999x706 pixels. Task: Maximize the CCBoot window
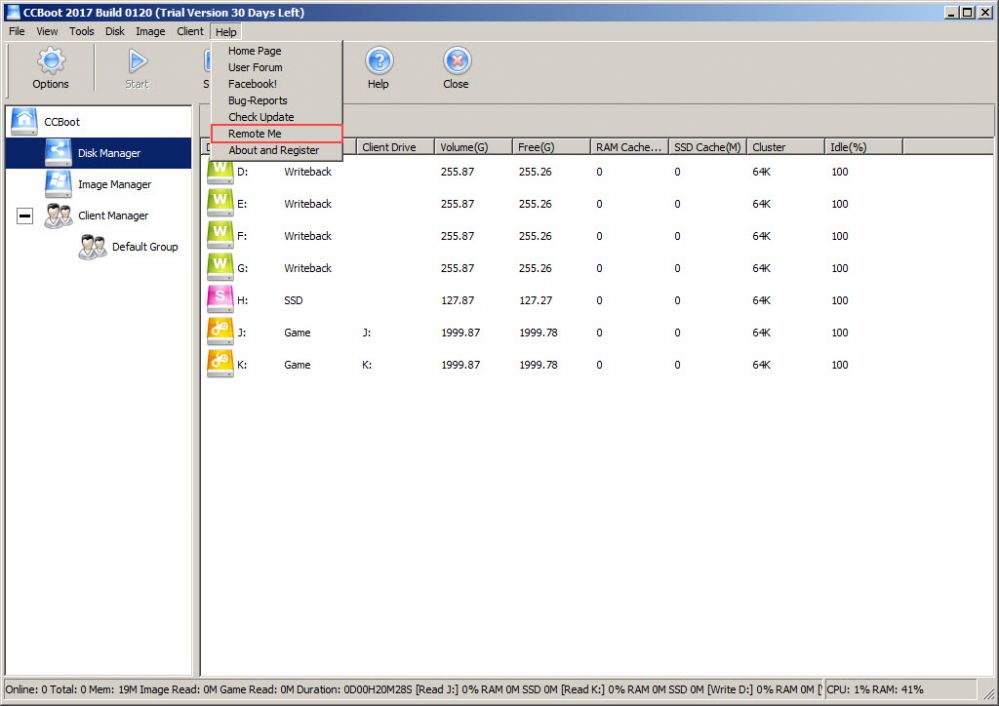967,12
